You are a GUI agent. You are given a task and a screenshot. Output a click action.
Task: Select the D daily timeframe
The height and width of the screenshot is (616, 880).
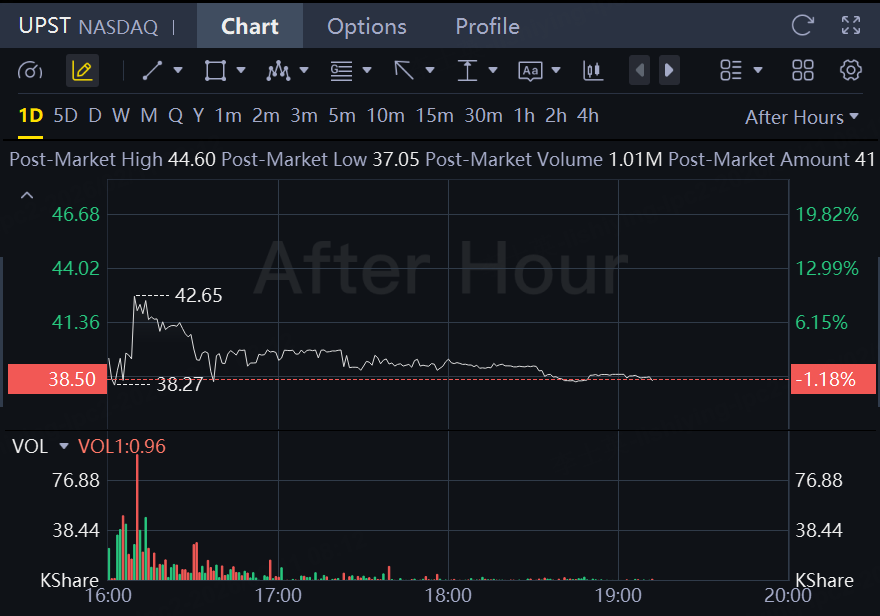(95, 116)
